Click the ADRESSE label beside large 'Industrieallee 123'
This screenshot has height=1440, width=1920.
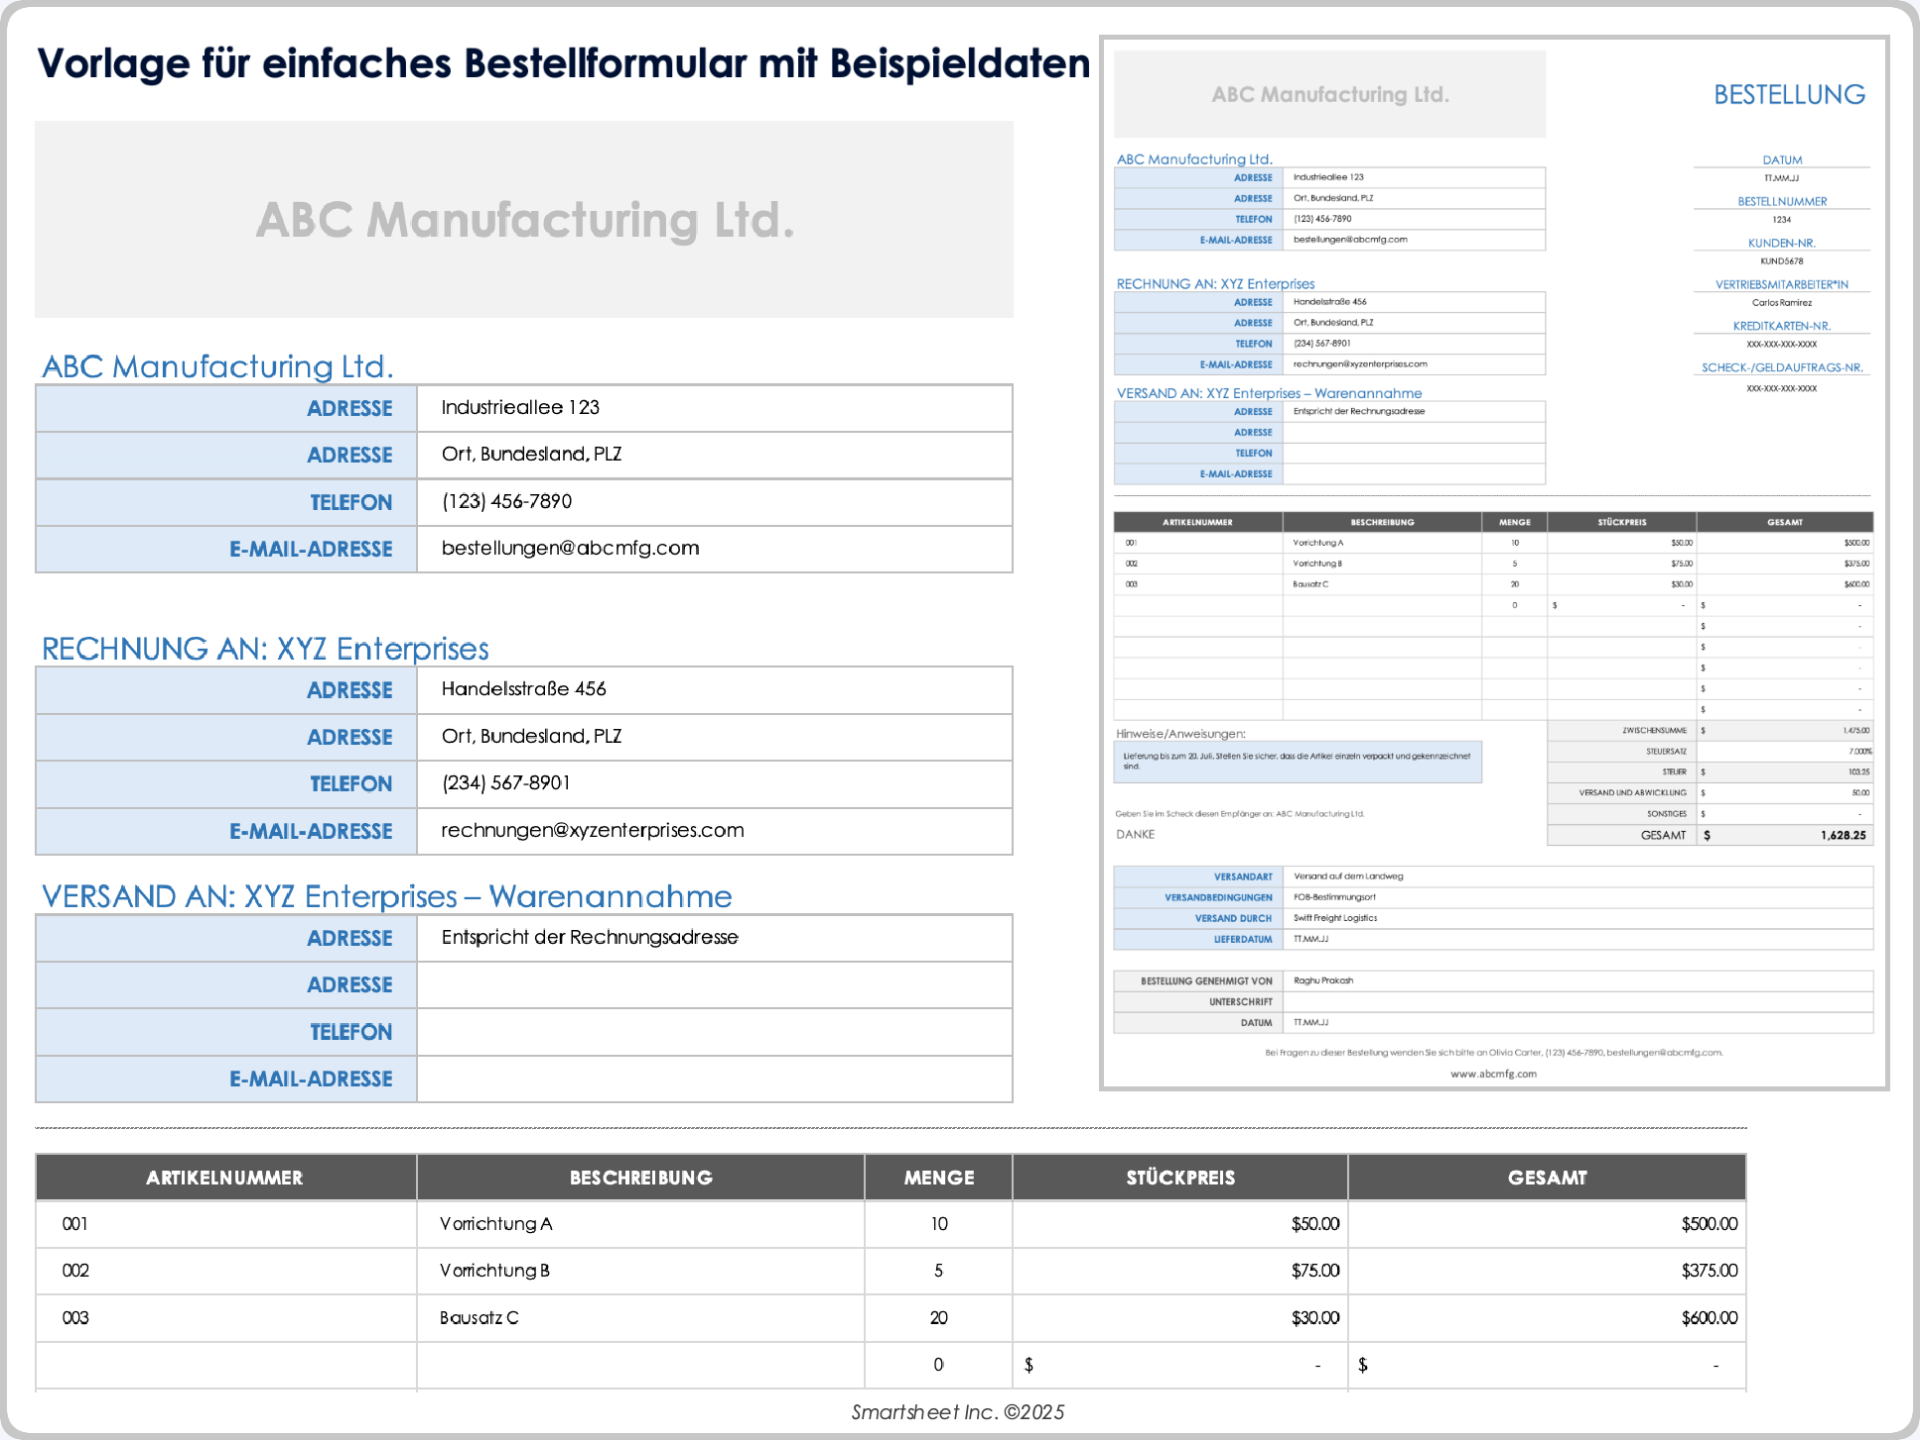pyautogui.click(x=226, y=408)
